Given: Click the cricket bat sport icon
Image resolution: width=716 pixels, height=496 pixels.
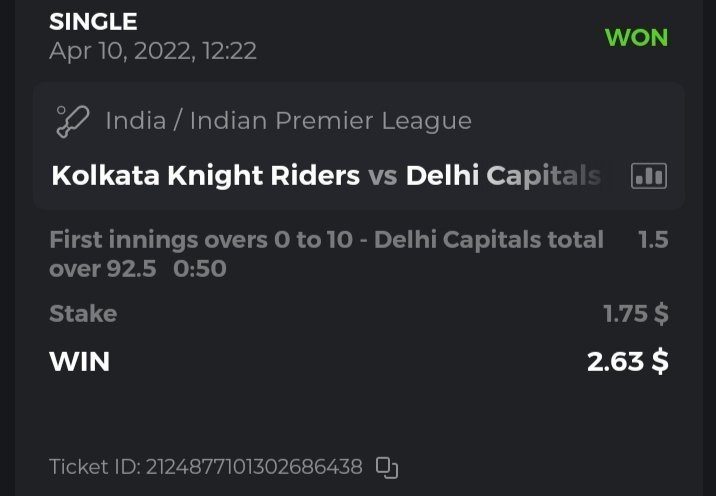Looking at the screenshot, I should pos(73,122).
